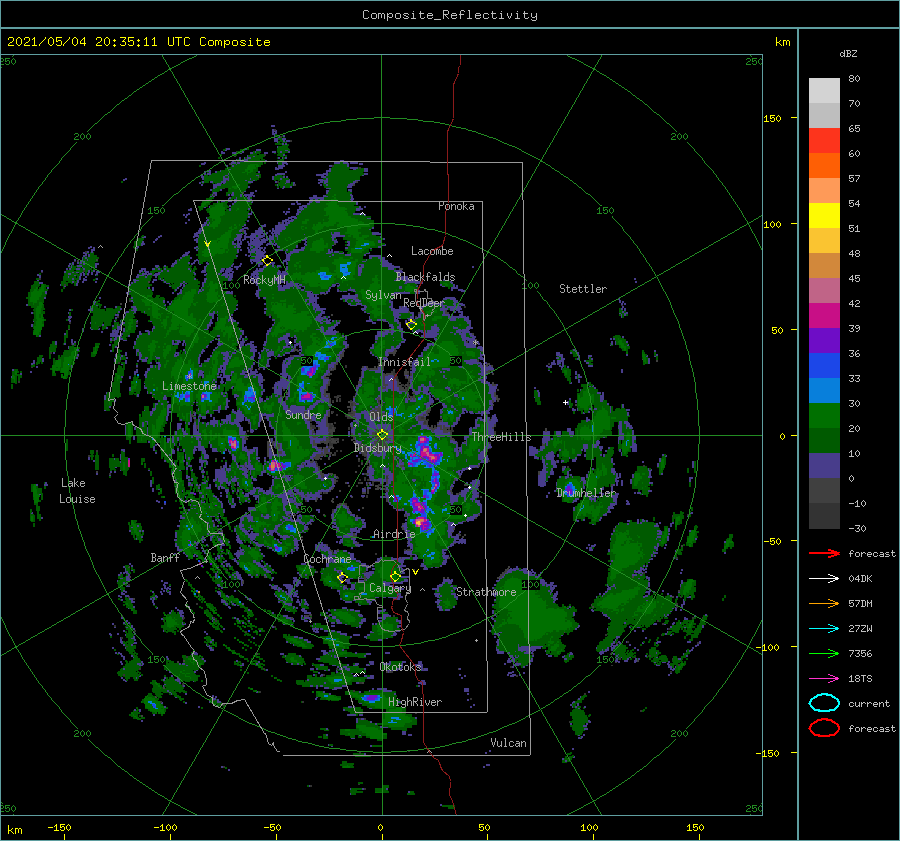Click the Lake Louise label
The image size is (900, 841).
(x=77, y=491)
